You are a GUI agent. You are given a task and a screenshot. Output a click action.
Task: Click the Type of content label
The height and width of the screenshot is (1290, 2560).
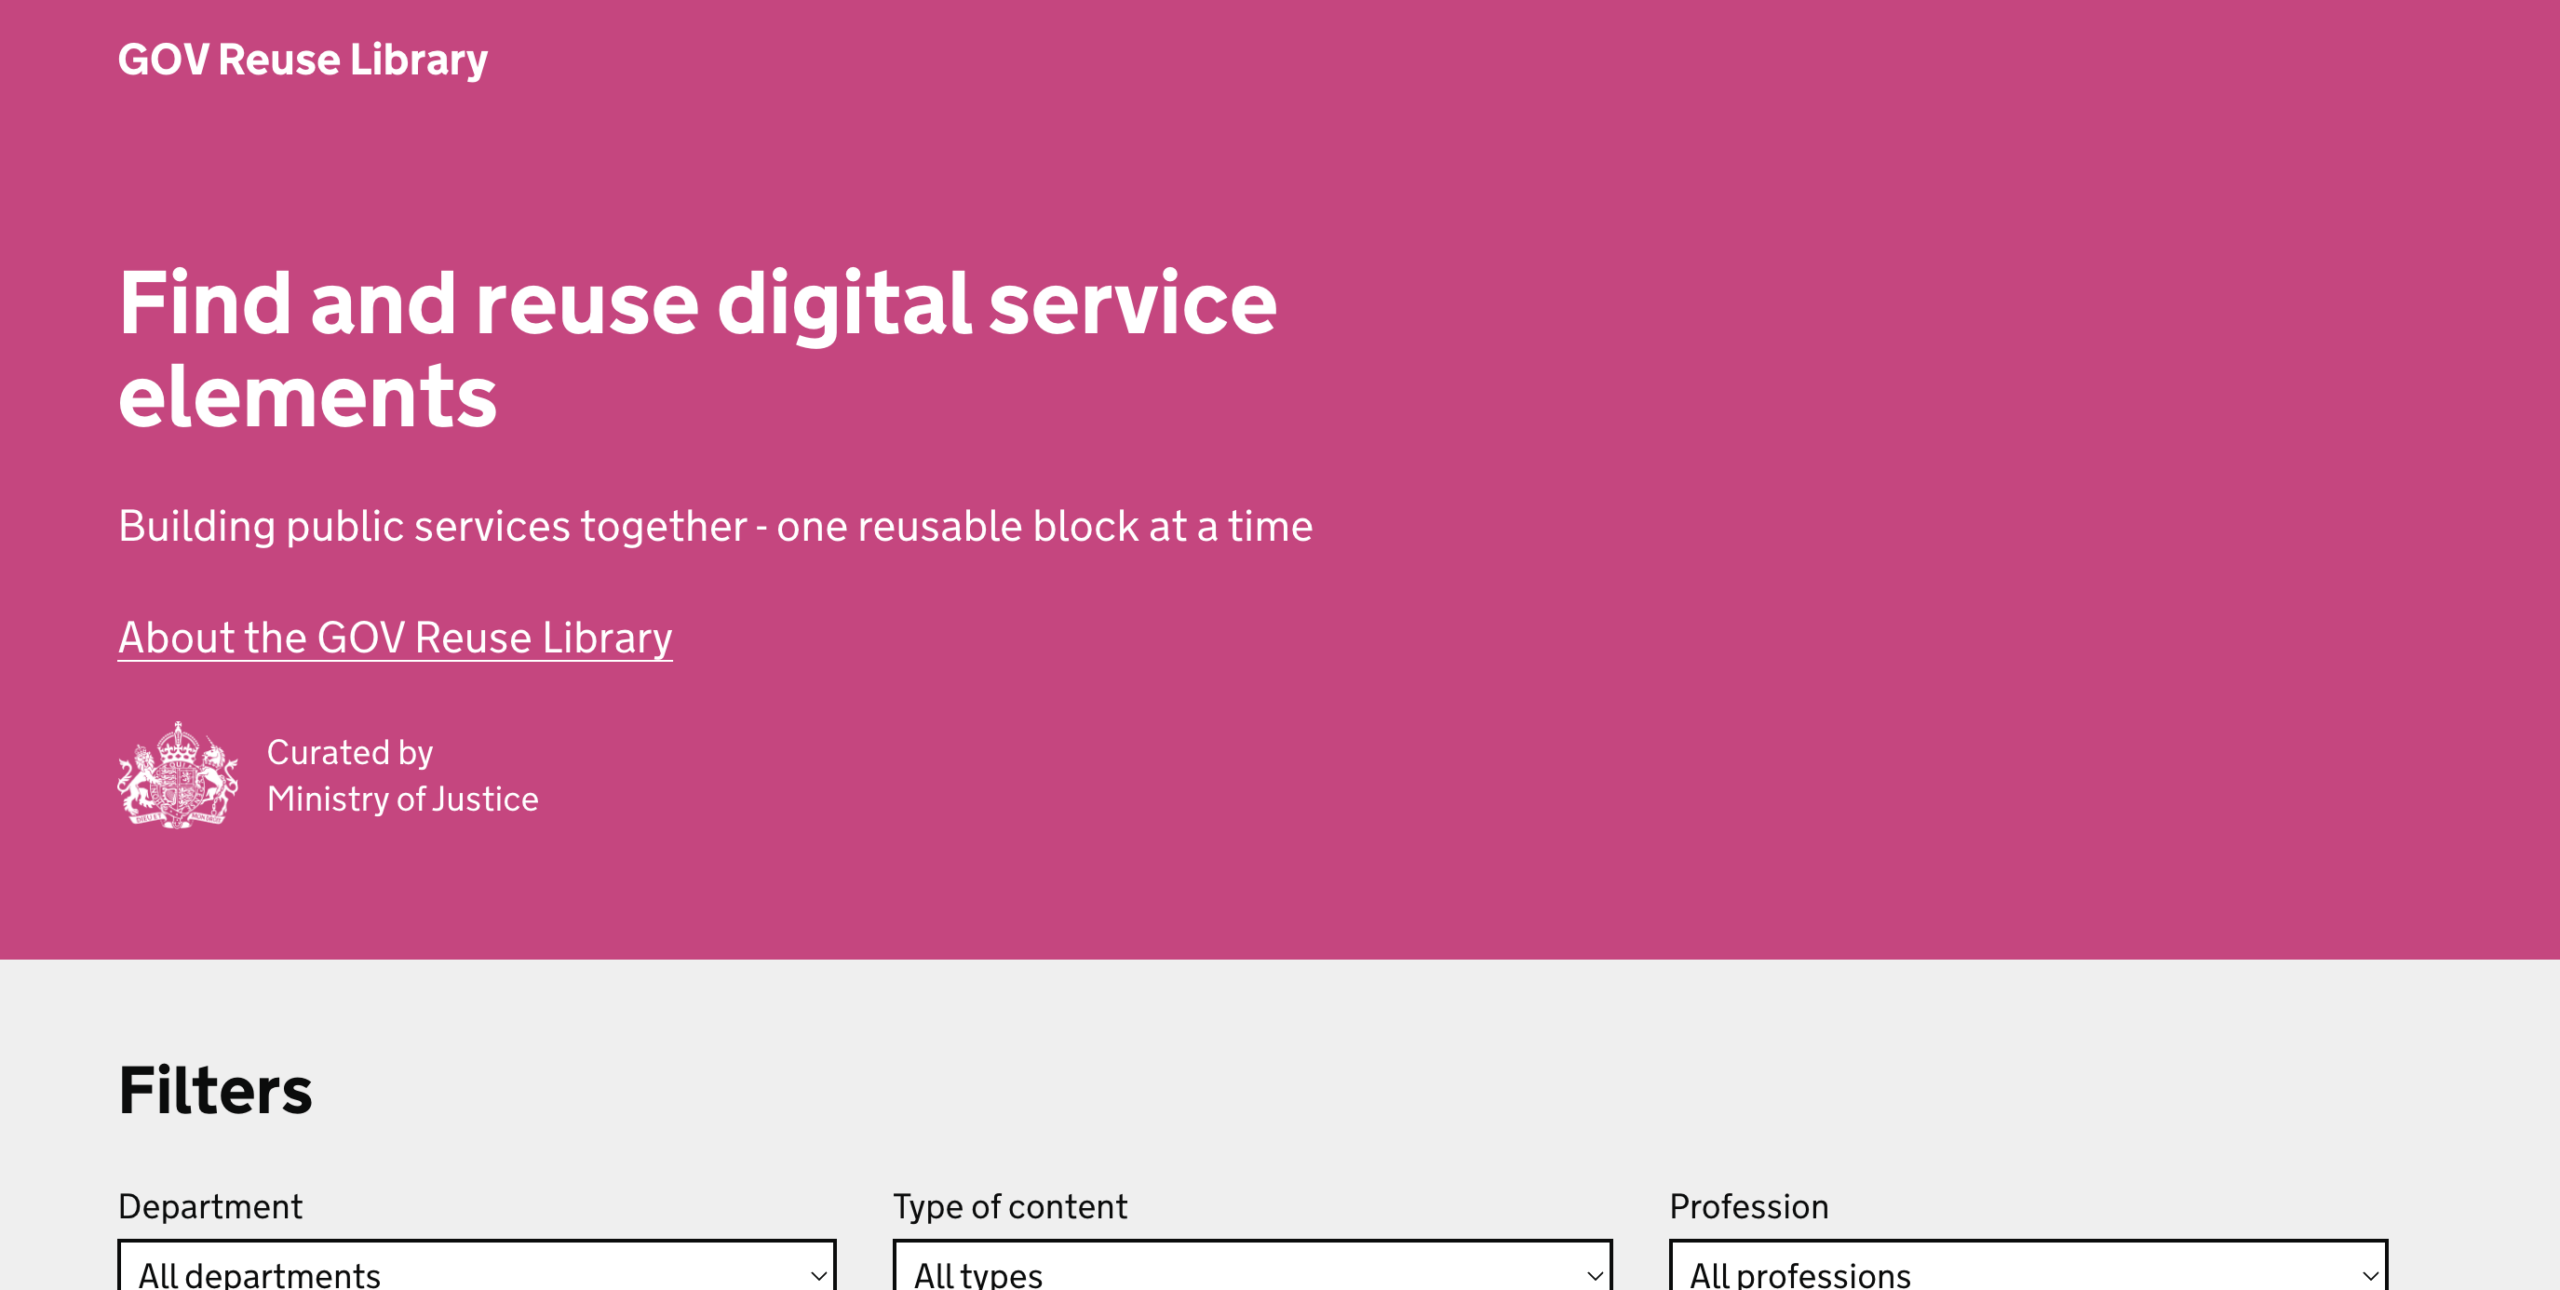pyautogui.click(x=1010, y=1207)
